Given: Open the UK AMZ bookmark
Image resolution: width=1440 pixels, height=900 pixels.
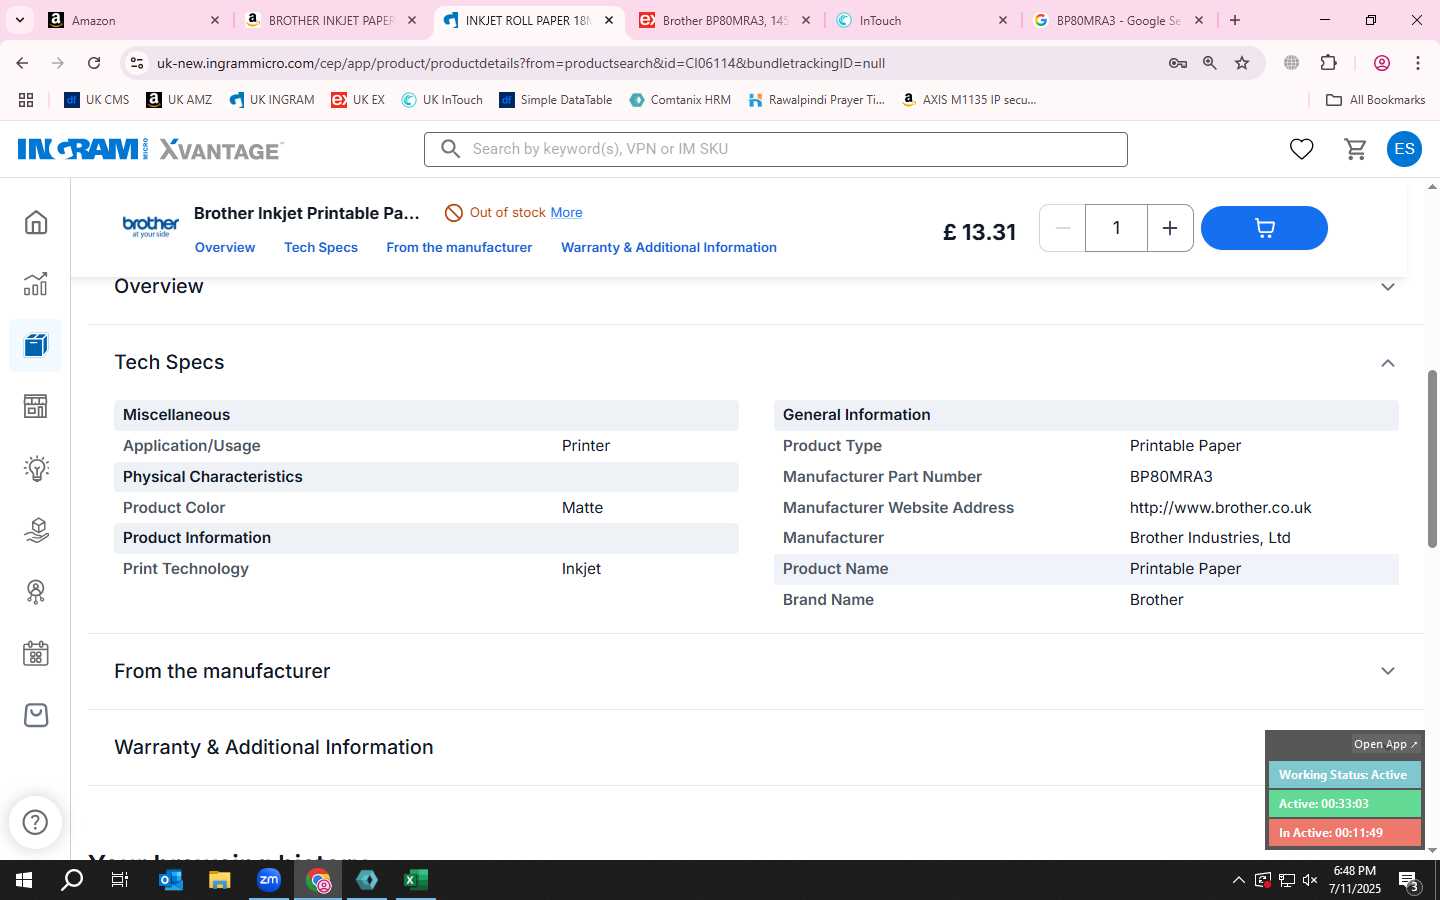Looking at the screenshot, I should tap(179, 100).
